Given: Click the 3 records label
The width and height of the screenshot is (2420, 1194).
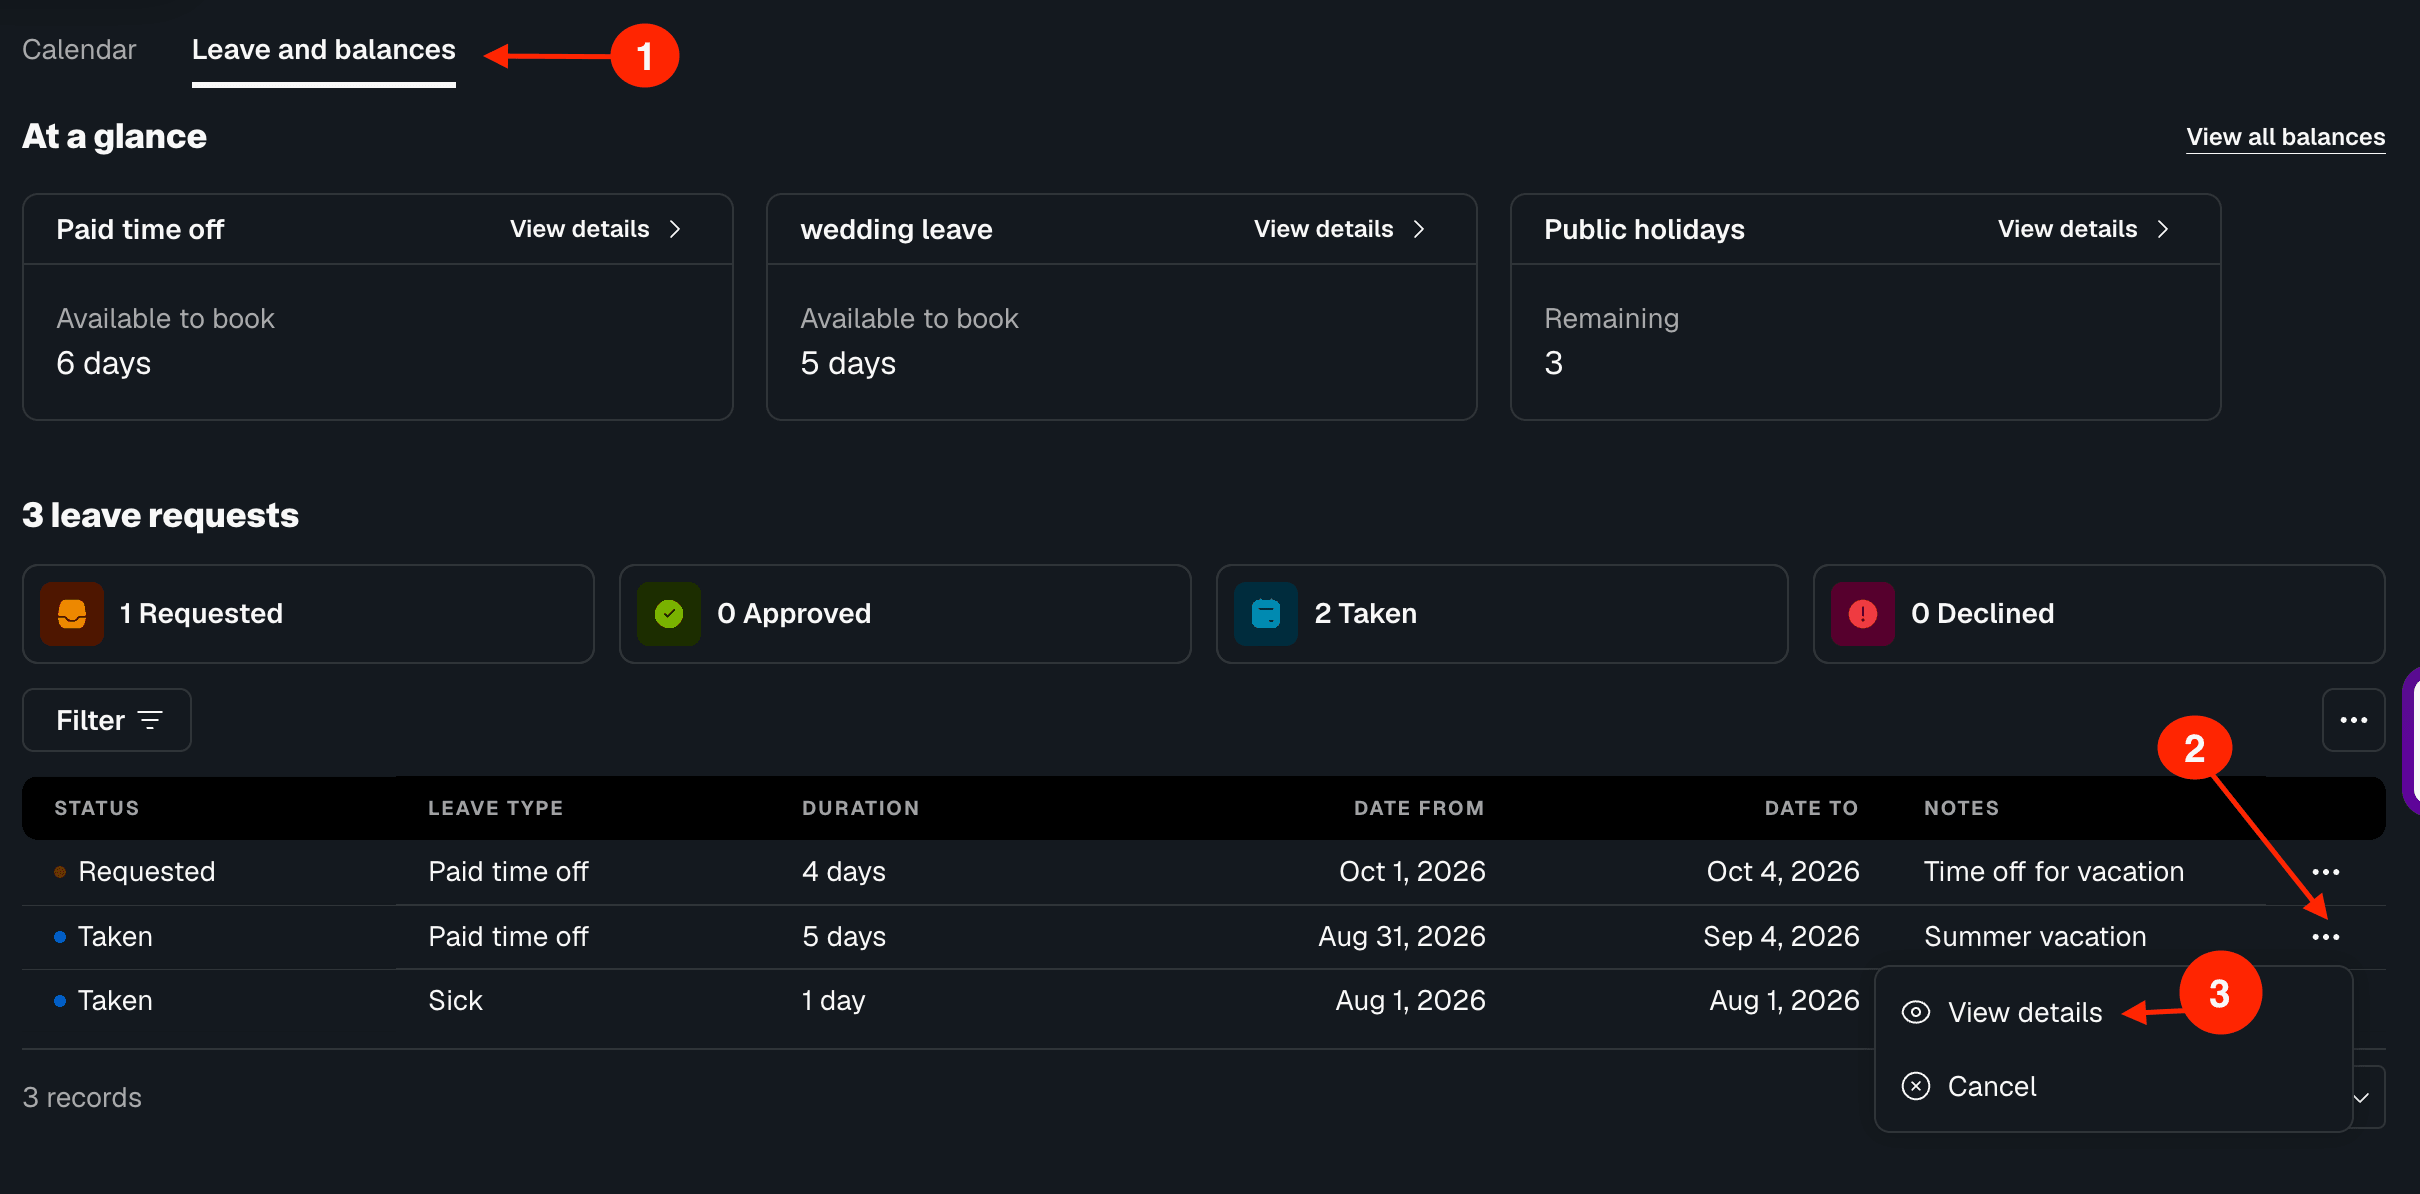Looking at the screenshot, I should [x=82, y=1098].
